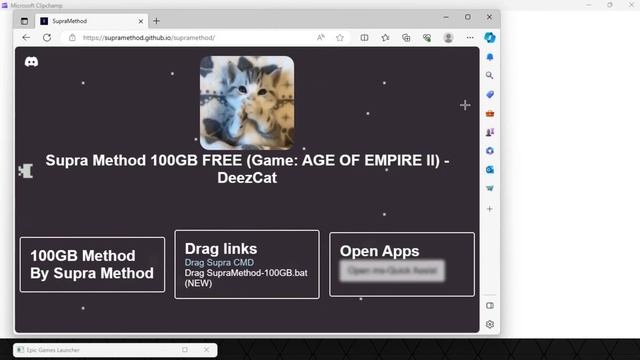Launch Copilot from Edge sidebar
This screenshot has width=640, height=360.
[490, 38]
